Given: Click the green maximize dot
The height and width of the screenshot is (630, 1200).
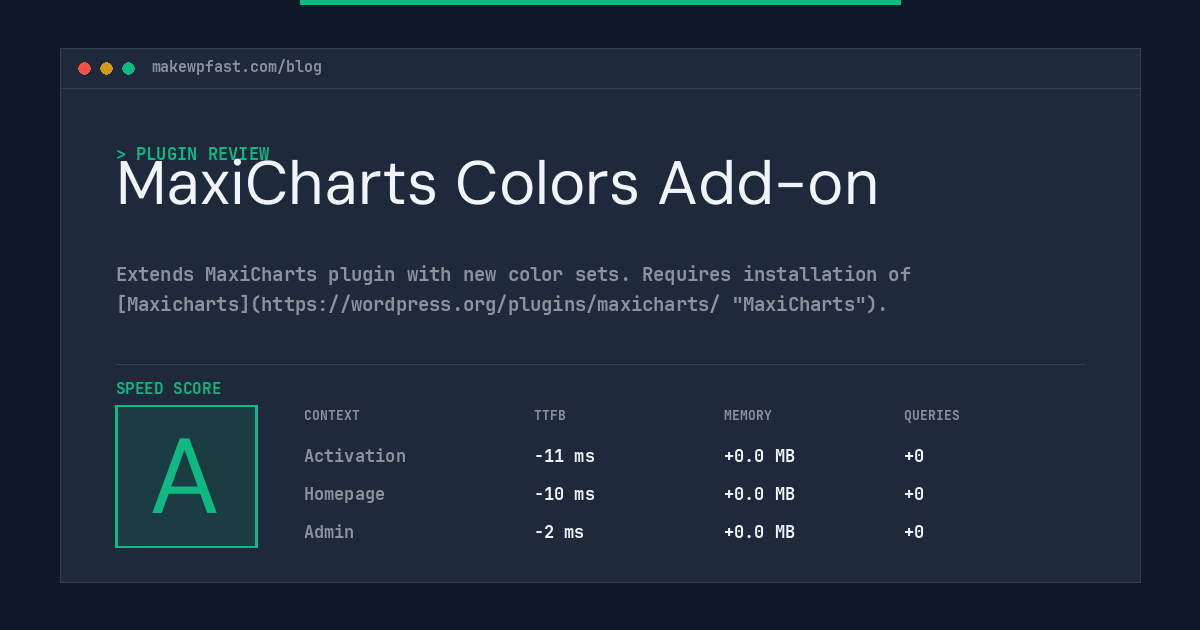Looking at the screenshot, I should 128,68.
